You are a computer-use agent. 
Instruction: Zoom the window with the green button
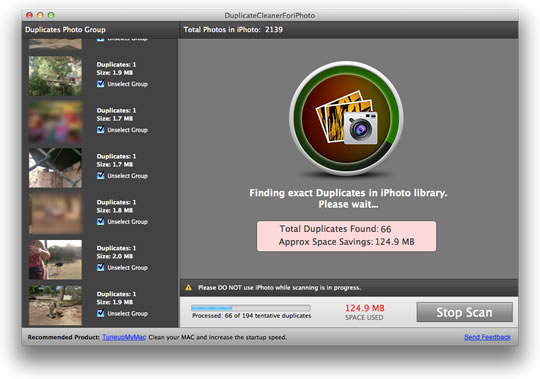click(51, 15)
